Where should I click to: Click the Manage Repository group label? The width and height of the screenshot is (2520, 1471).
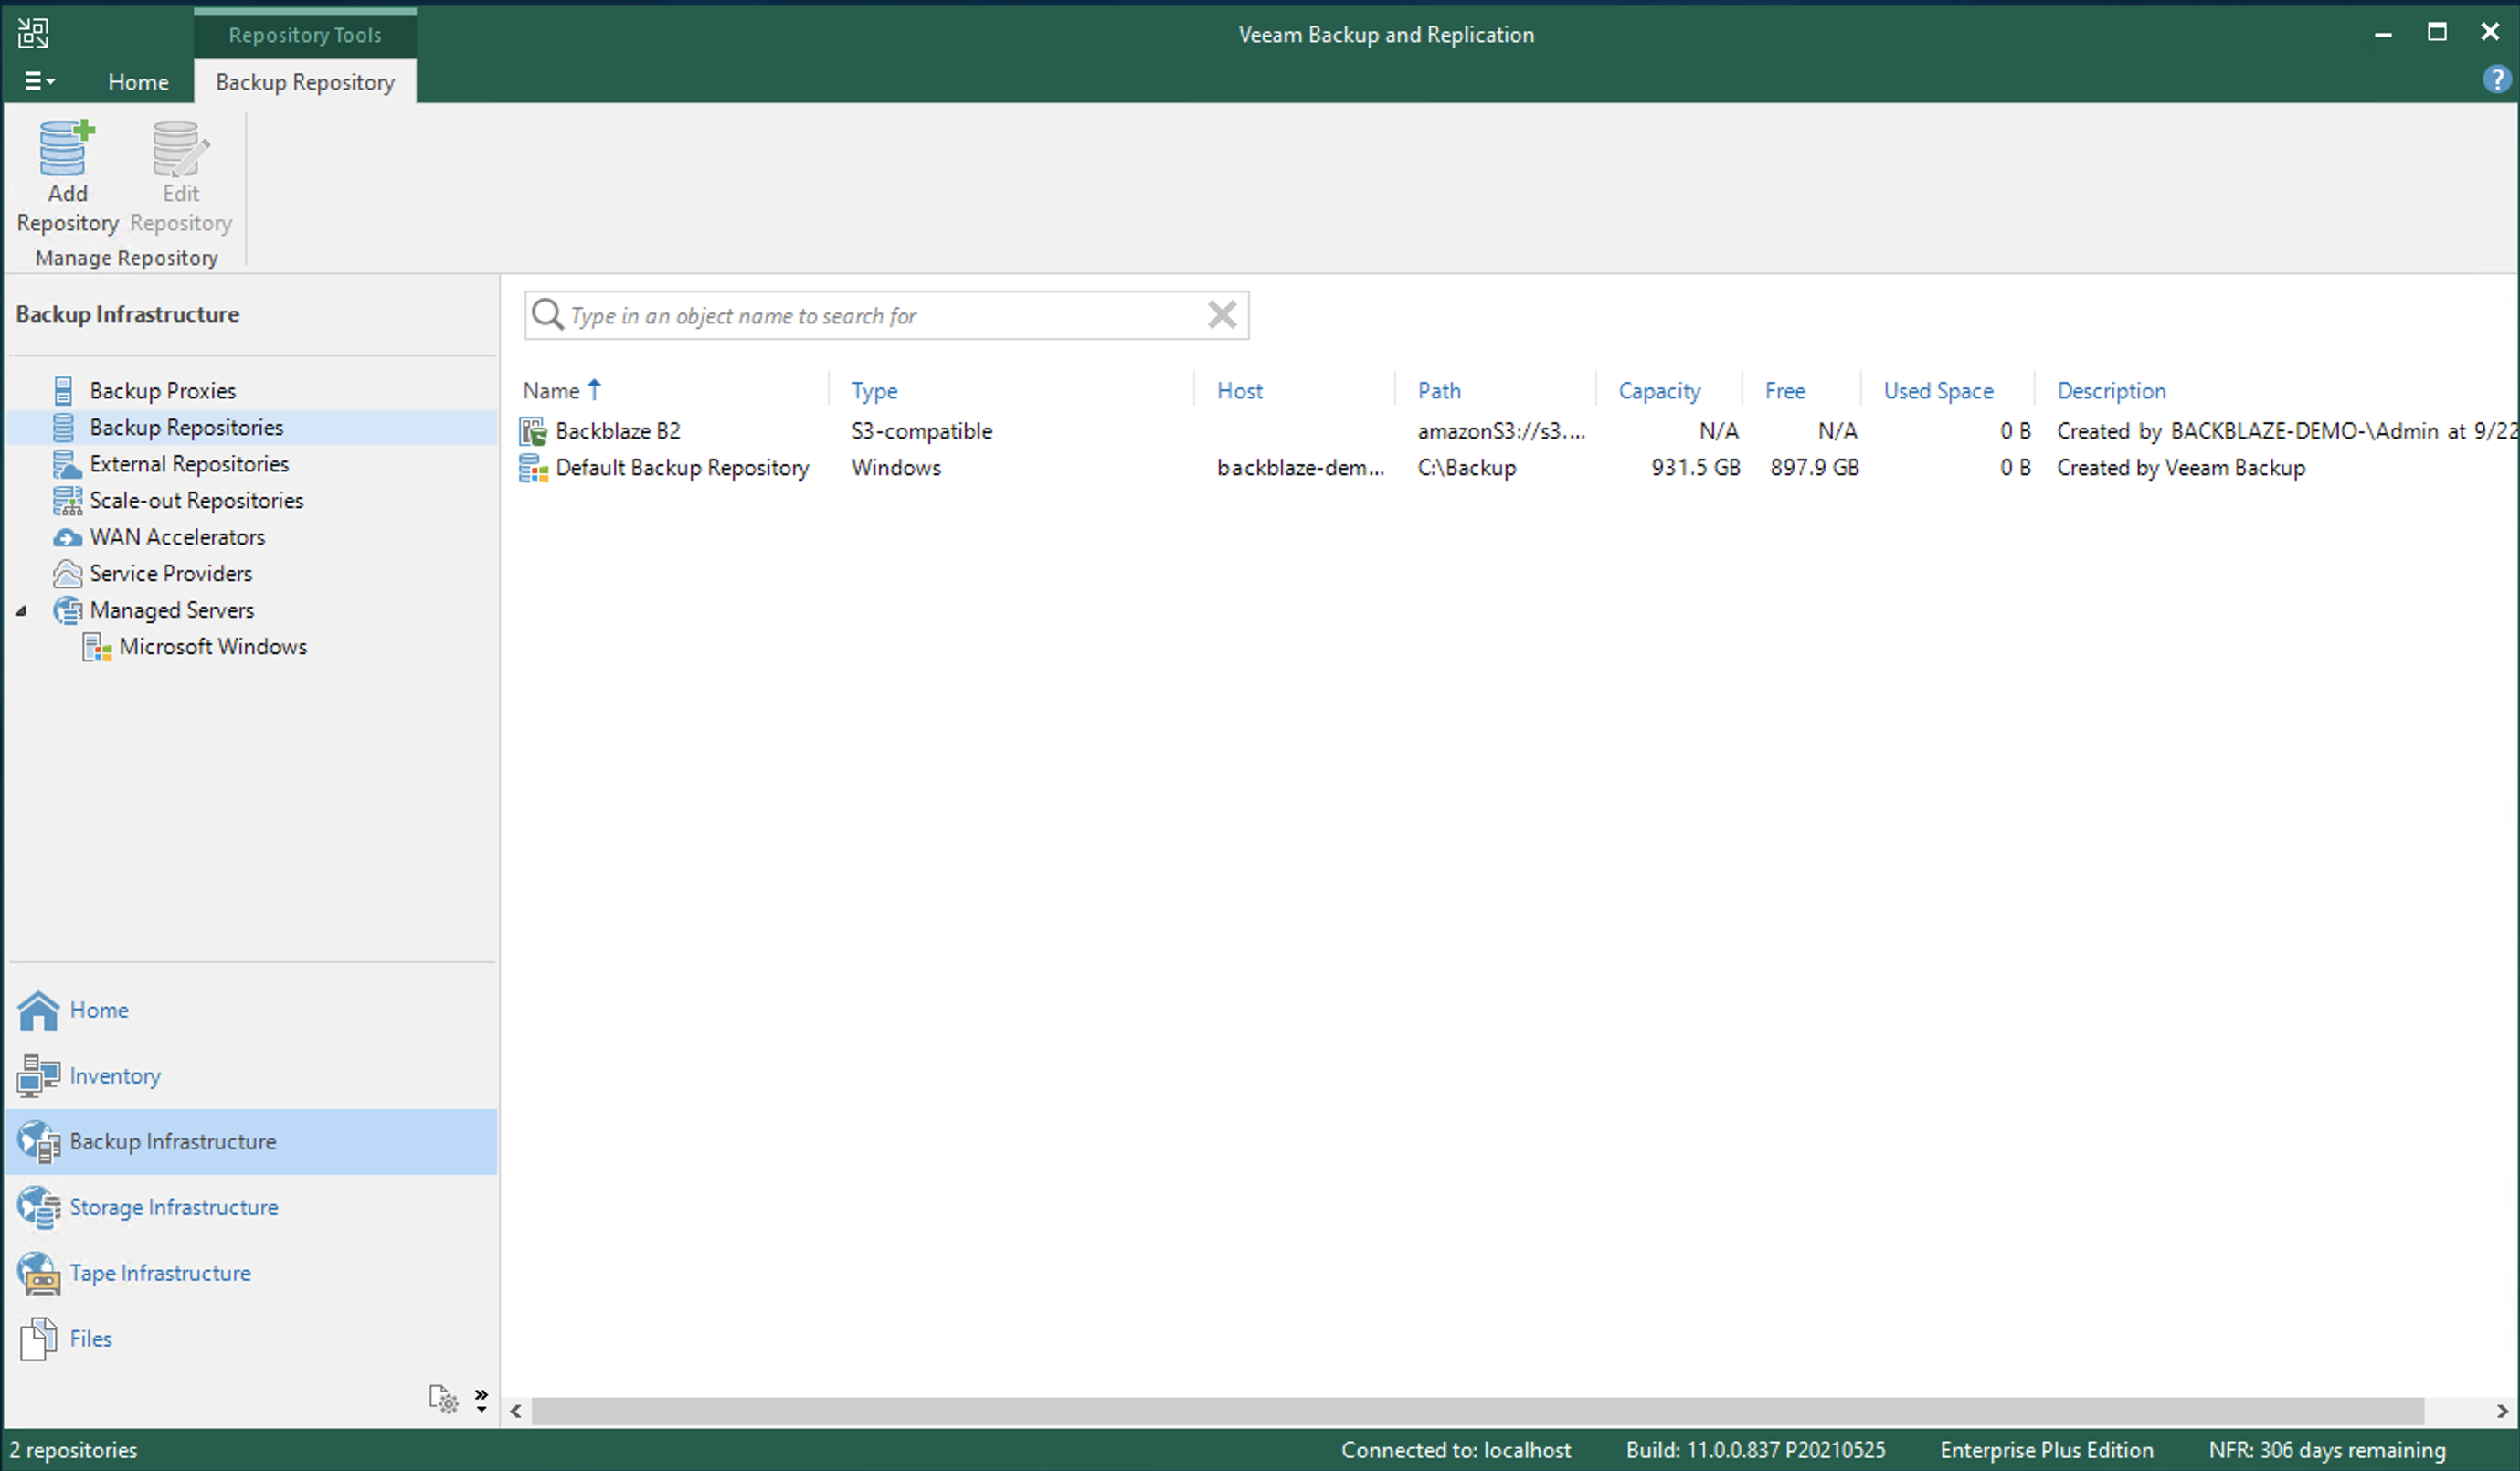126,258
